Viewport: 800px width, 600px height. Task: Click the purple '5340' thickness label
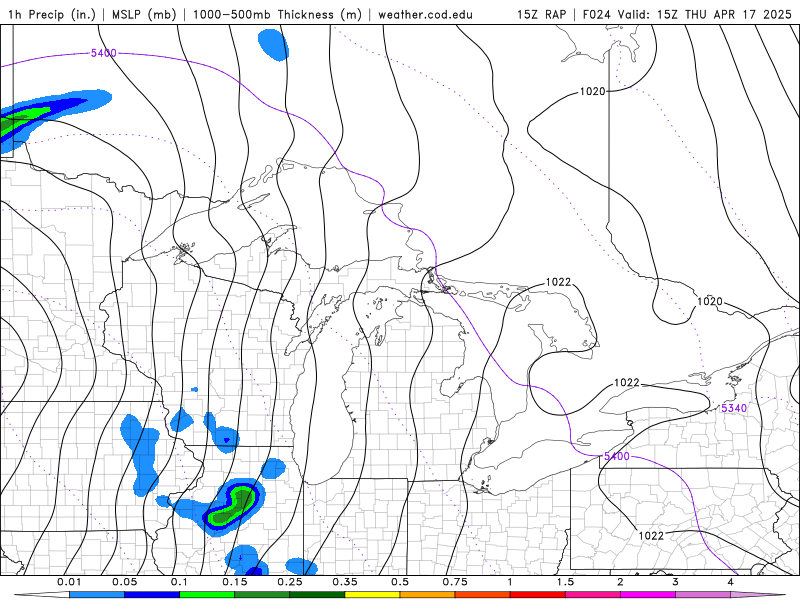[x=734, y=408]
